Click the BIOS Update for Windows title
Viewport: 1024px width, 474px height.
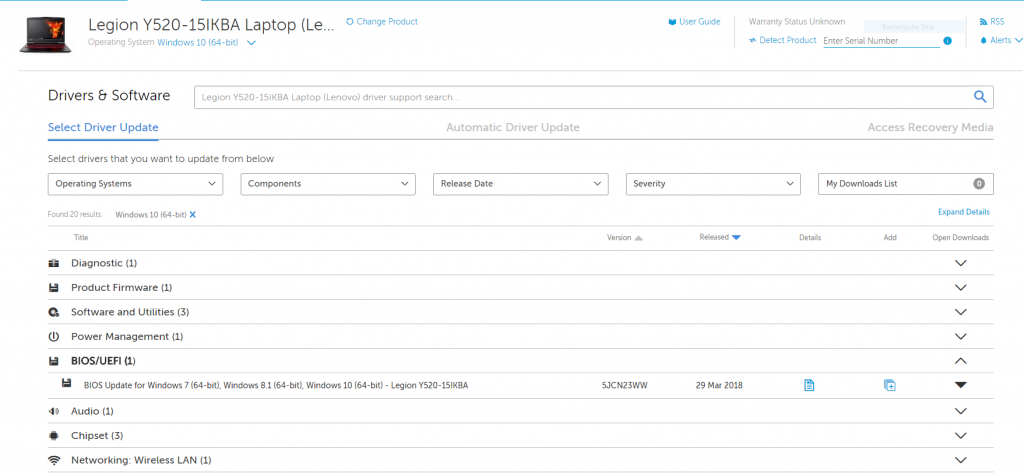[276, 385]
